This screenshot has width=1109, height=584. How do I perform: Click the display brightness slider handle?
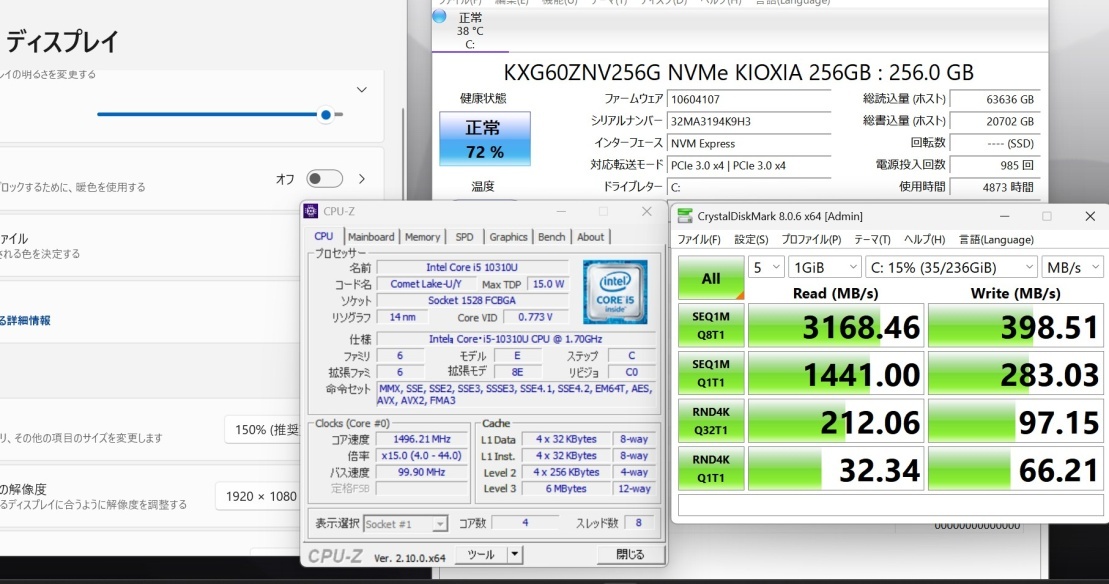point(326,115)
